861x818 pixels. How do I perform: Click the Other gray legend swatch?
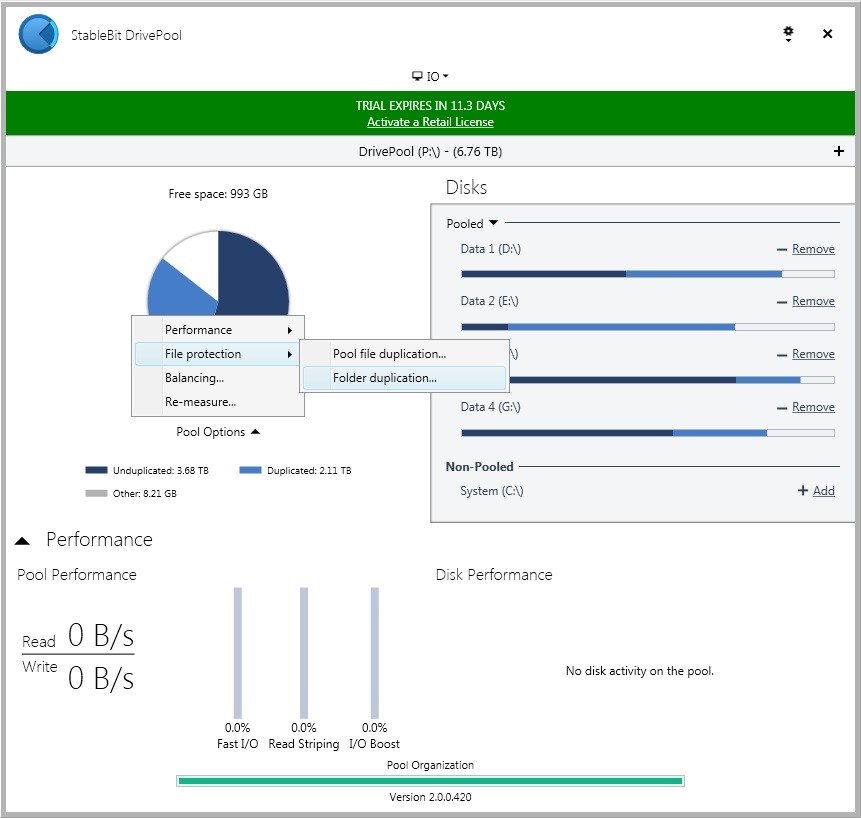(x=96, y=493)
